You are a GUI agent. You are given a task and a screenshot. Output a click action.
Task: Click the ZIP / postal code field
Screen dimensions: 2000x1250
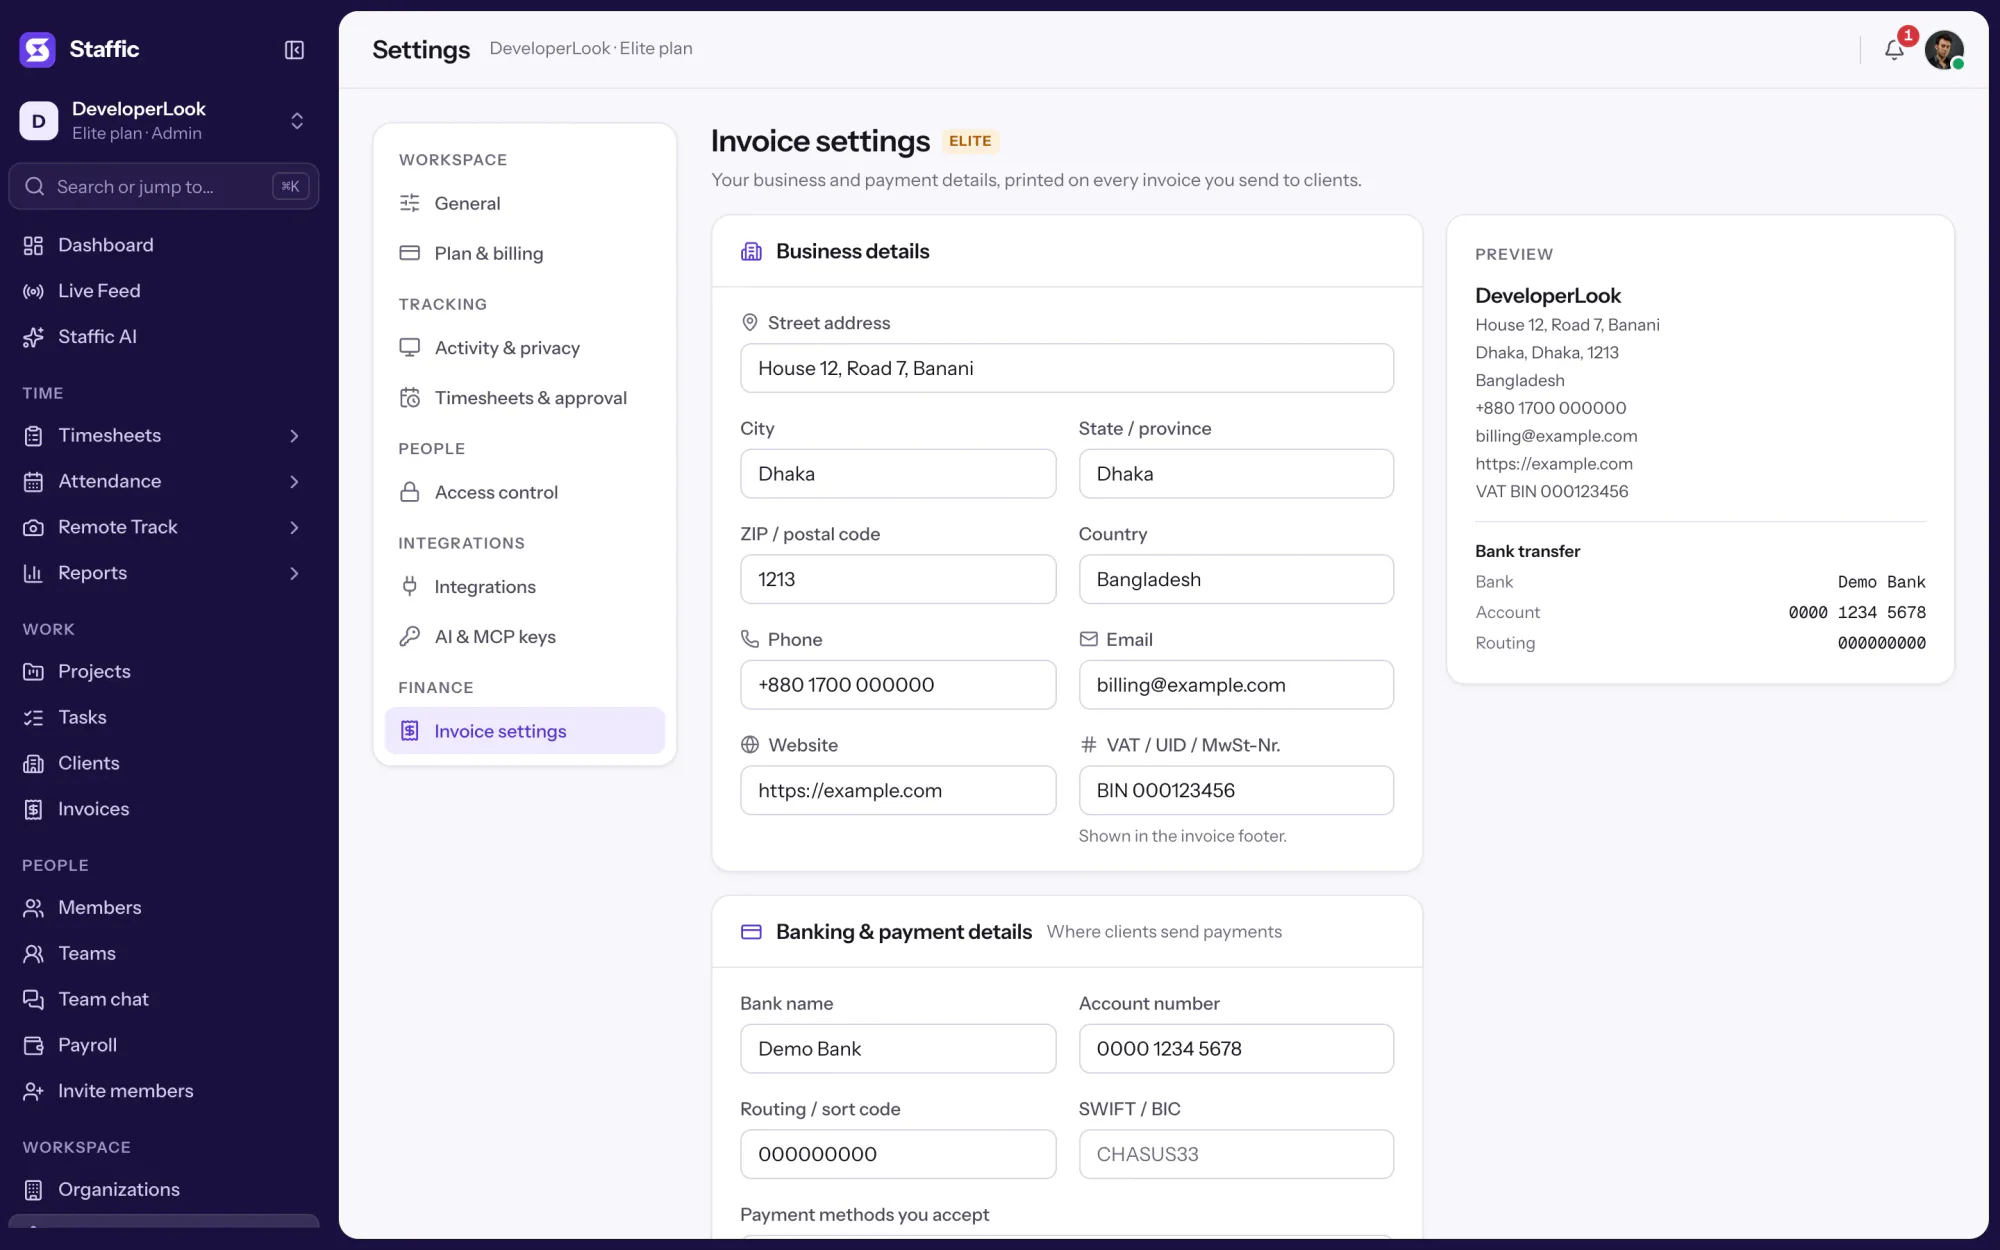click(x=898, y=579)
